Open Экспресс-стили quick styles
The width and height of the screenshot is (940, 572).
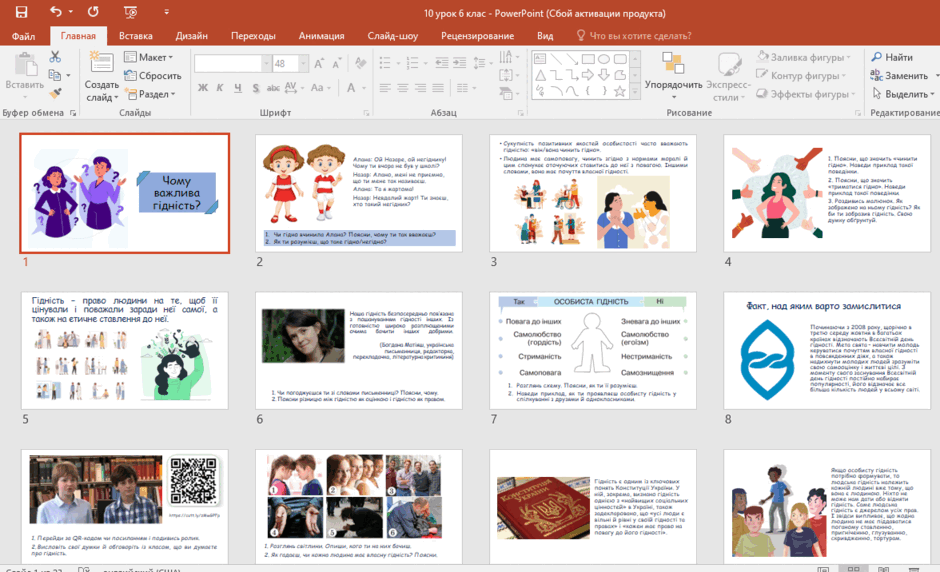tap(728, 76)
